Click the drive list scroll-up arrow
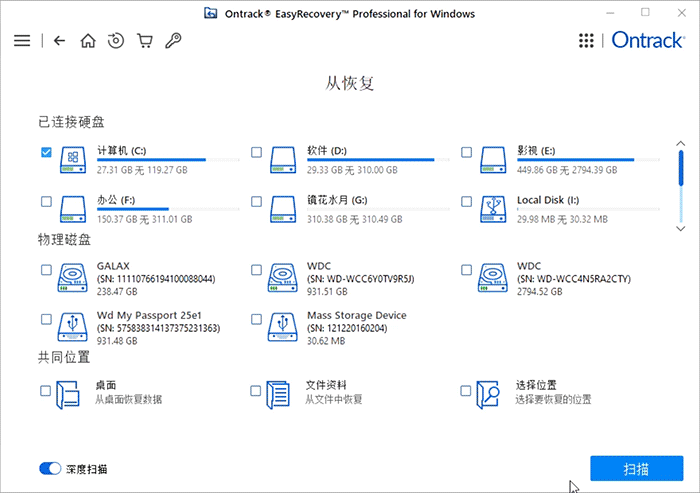 680,143
